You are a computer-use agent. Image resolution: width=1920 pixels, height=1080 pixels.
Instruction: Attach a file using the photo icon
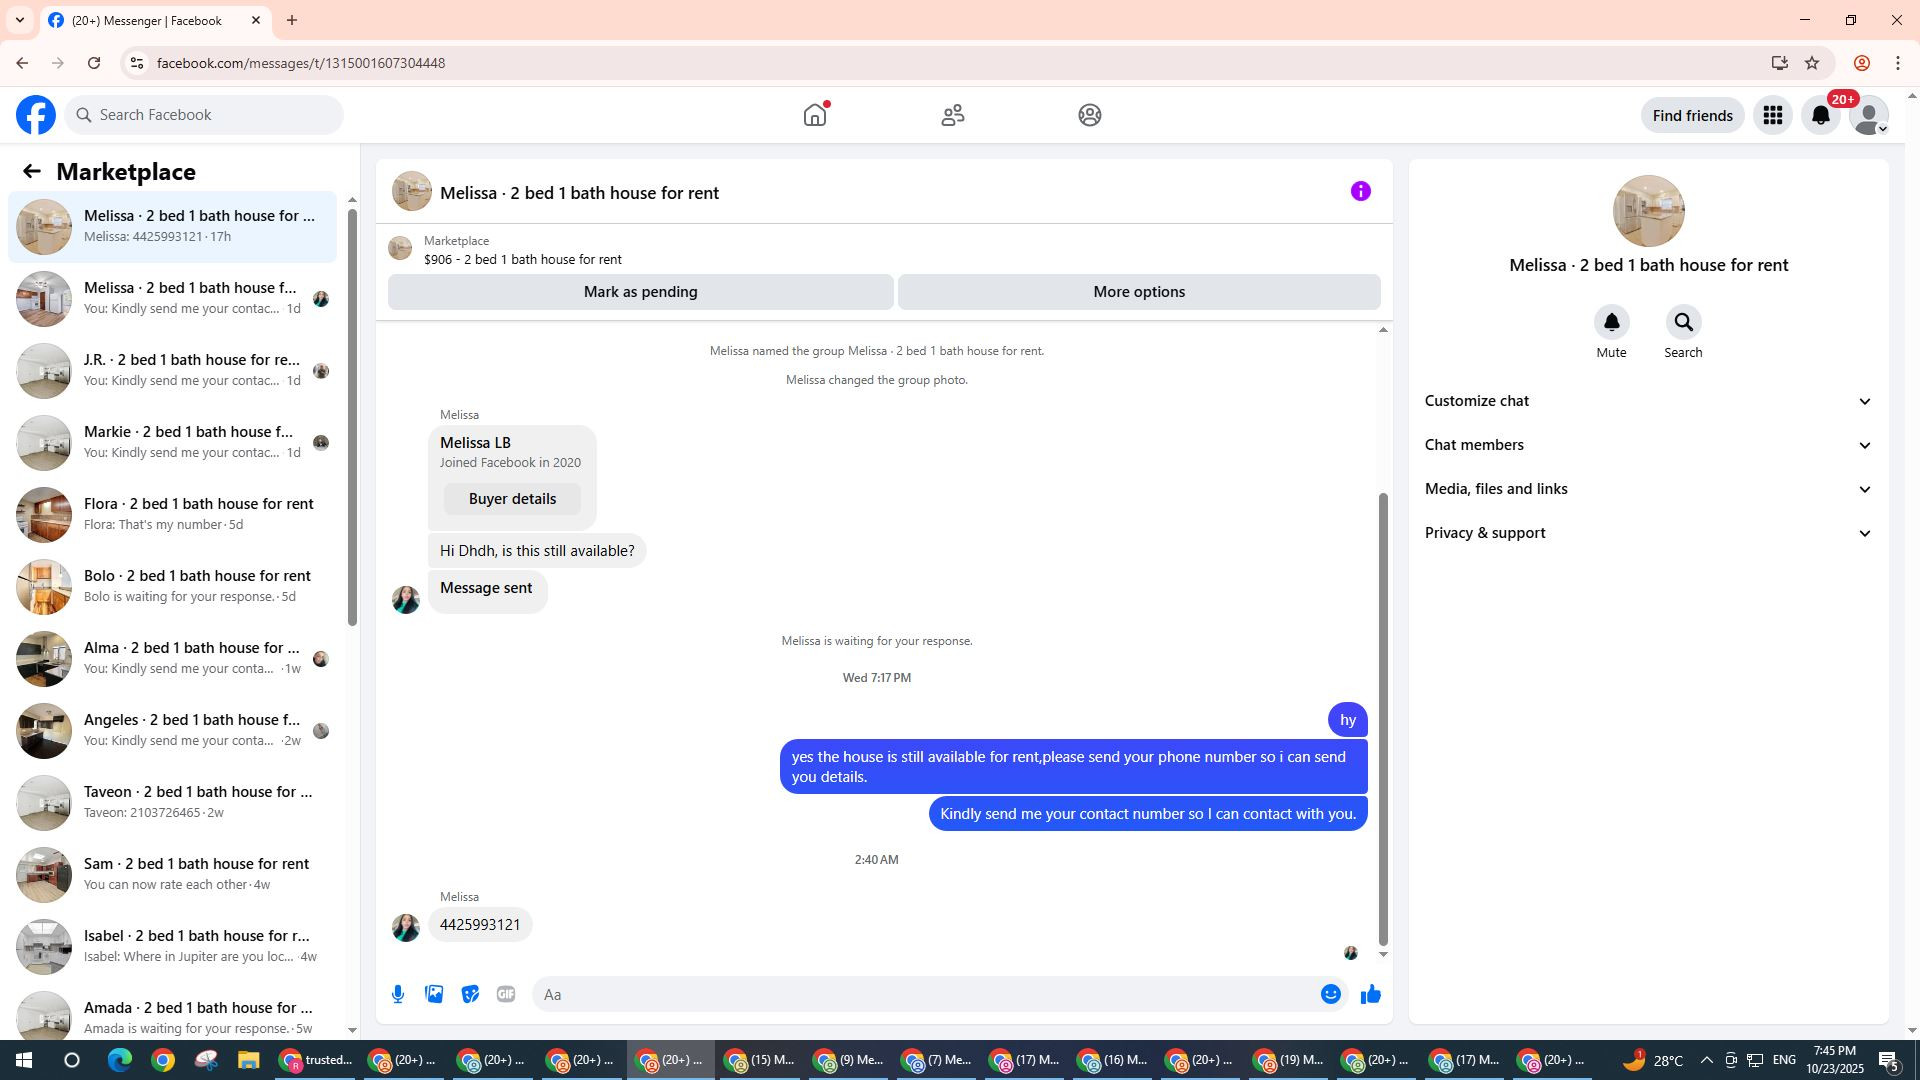point(434,994)
